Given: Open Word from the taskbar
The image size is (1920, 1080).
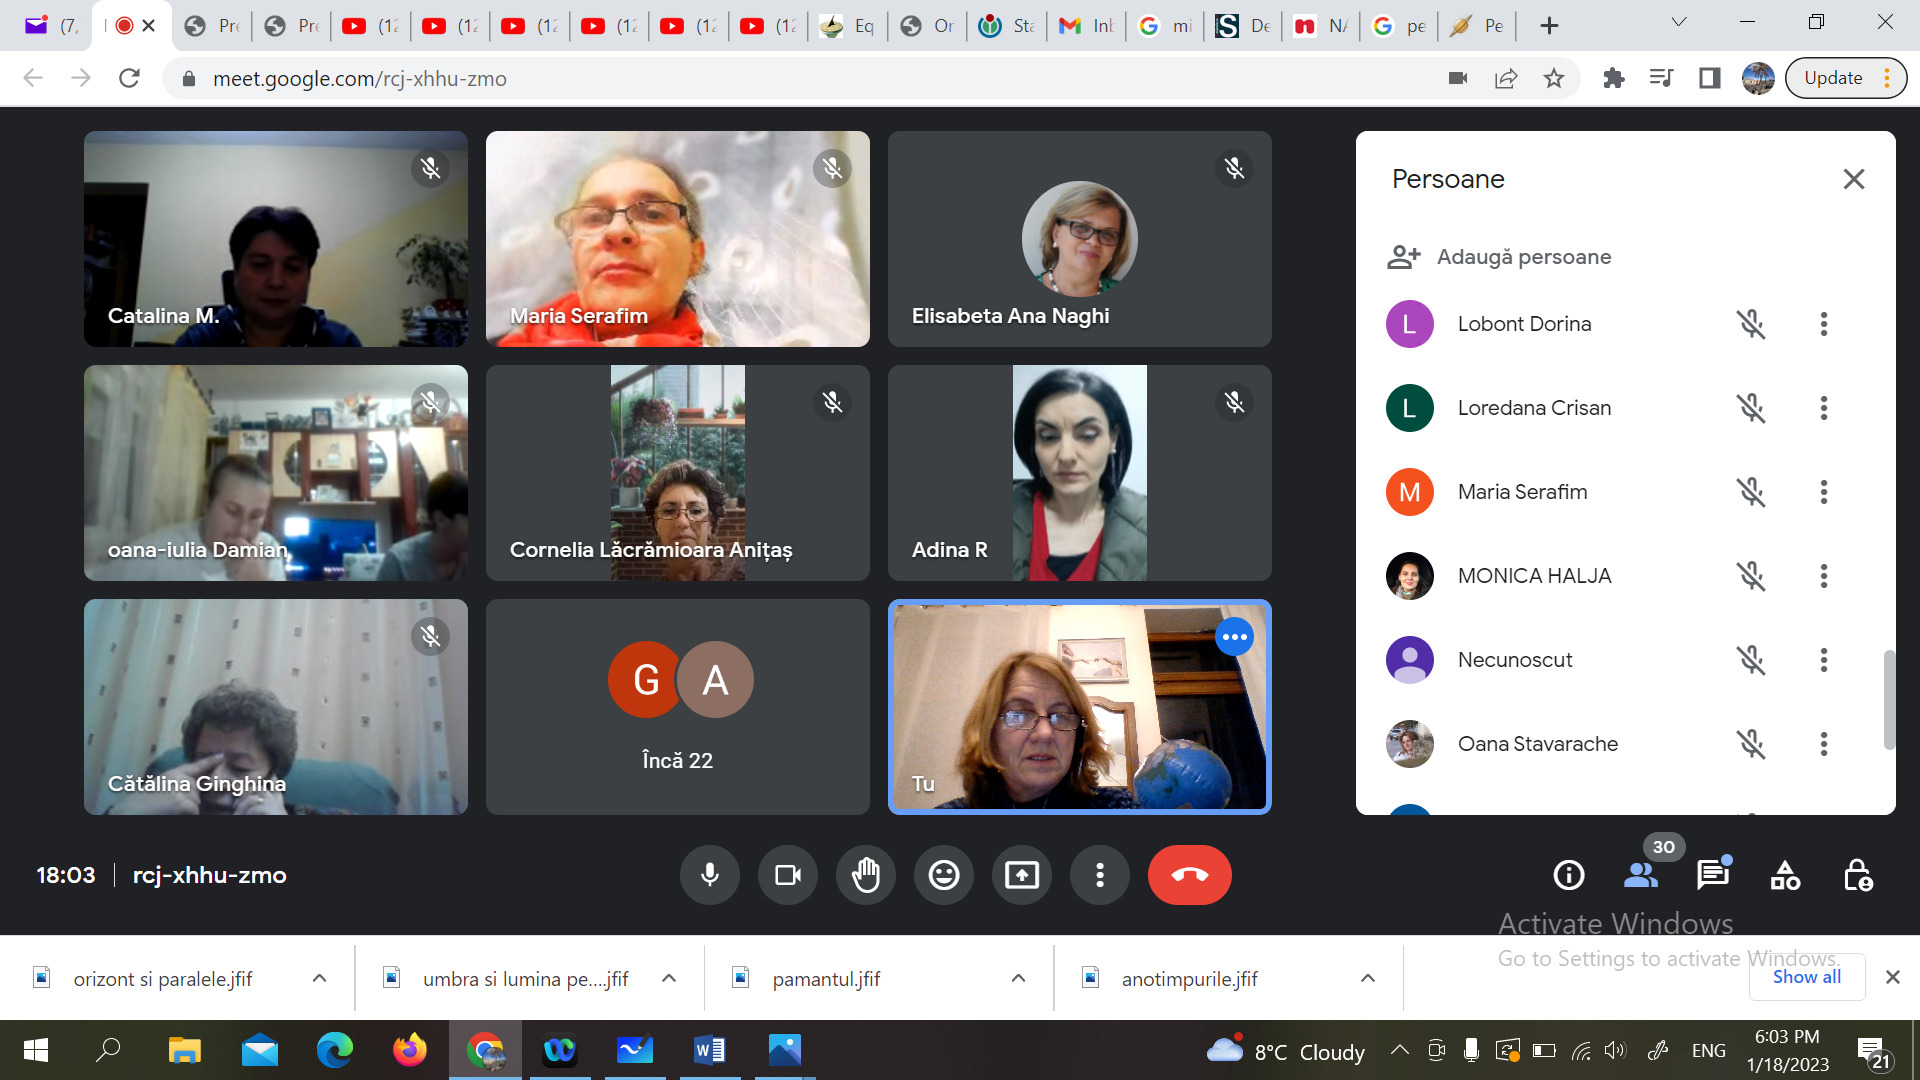Looking at the screenshot, I should (x=709, y=1050).
